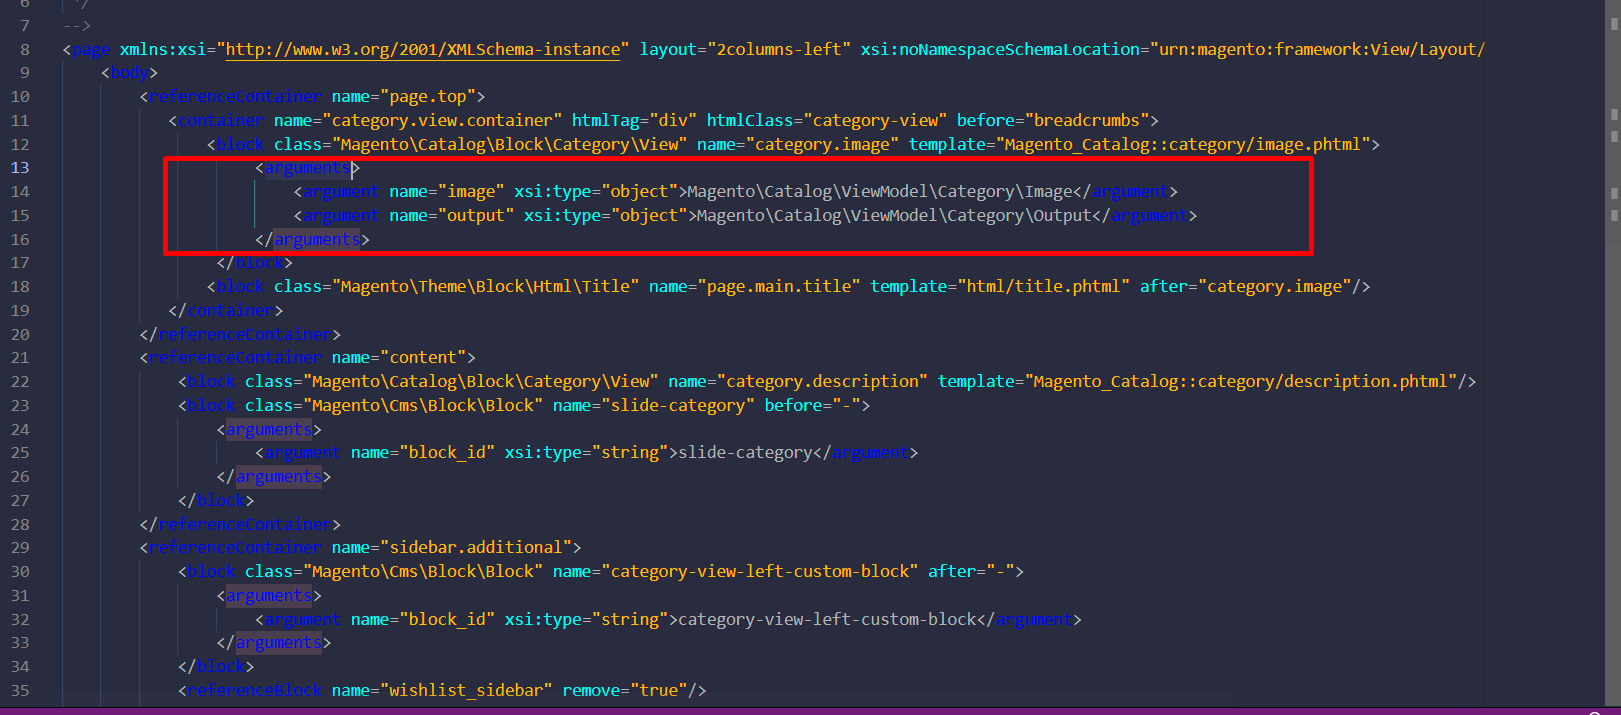Select line number 33 in gutter
The image size is (1621, 715).
tap(20, 643)
